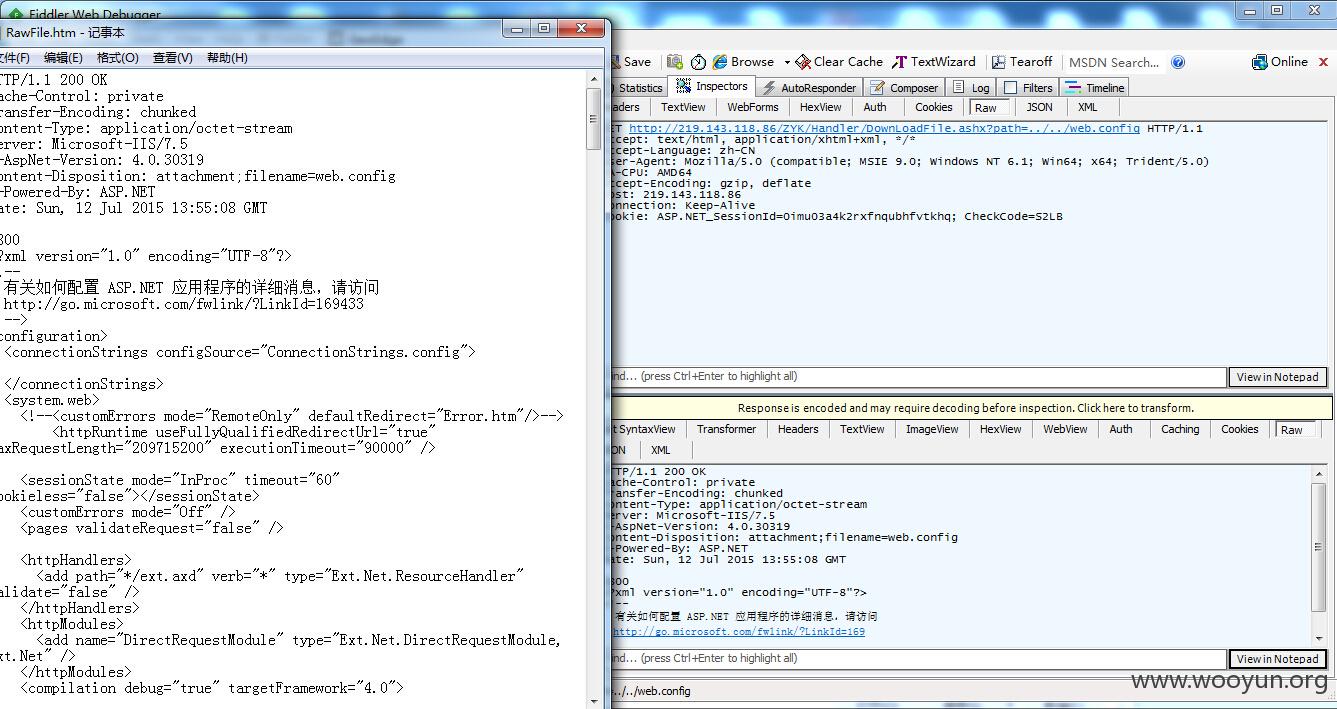The image size is (1337, 709).
Task: Open the Browse dropdown arrow
Action: 787,62
